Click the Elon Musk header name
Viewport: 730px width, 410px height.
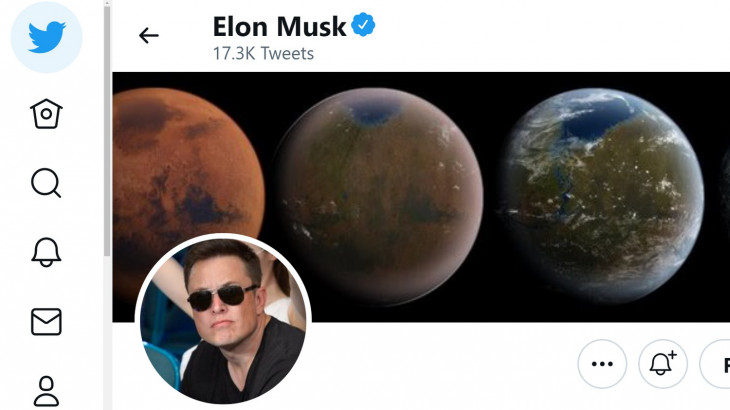[x=279, y=27]
